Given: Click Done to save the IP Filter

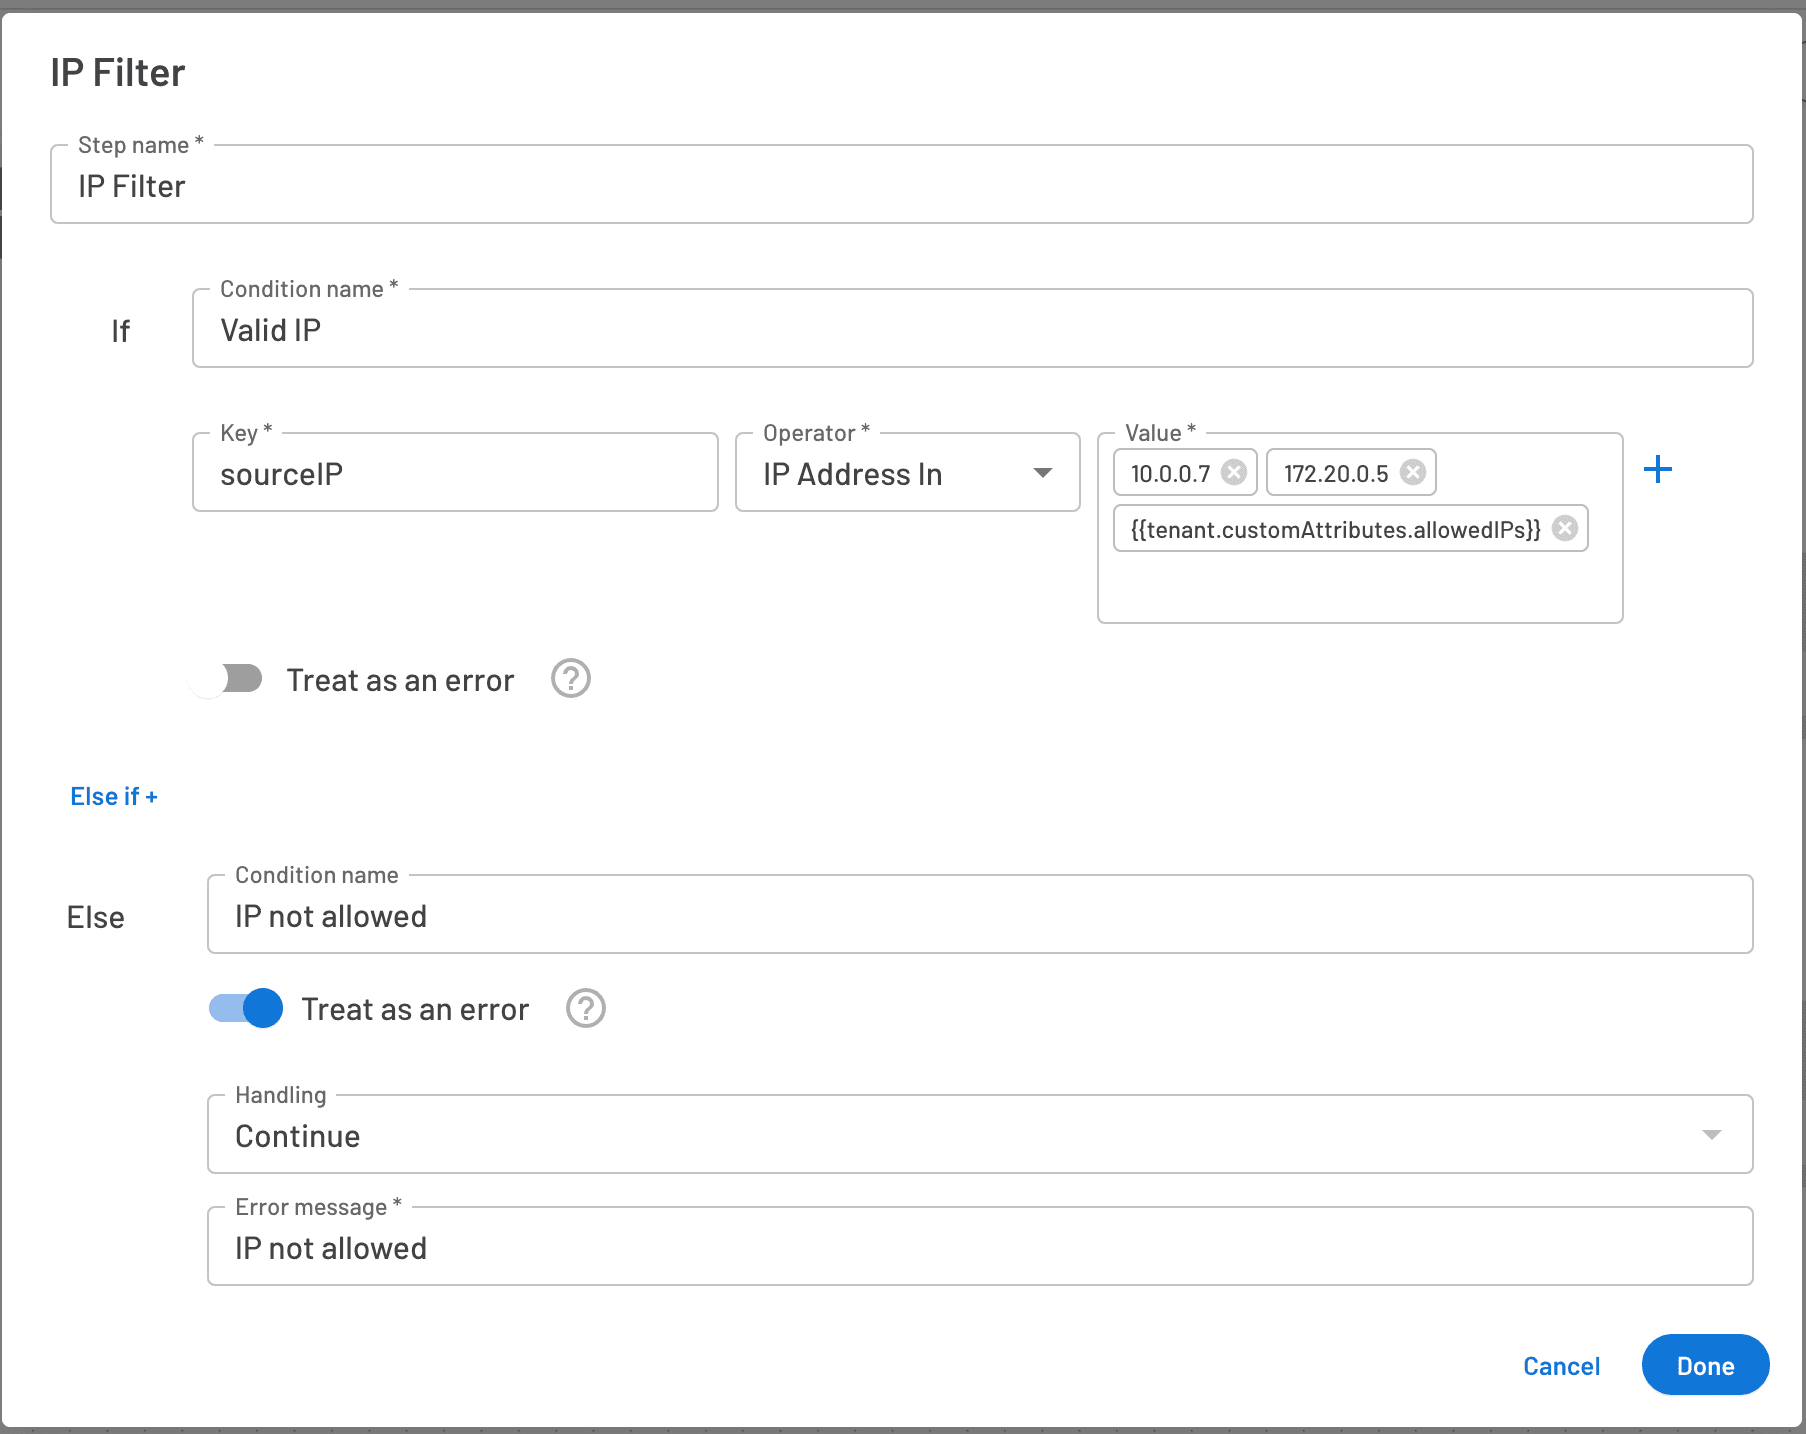Looking at the screenshot, I should pyautogui.click(x=1704, y=1365).
